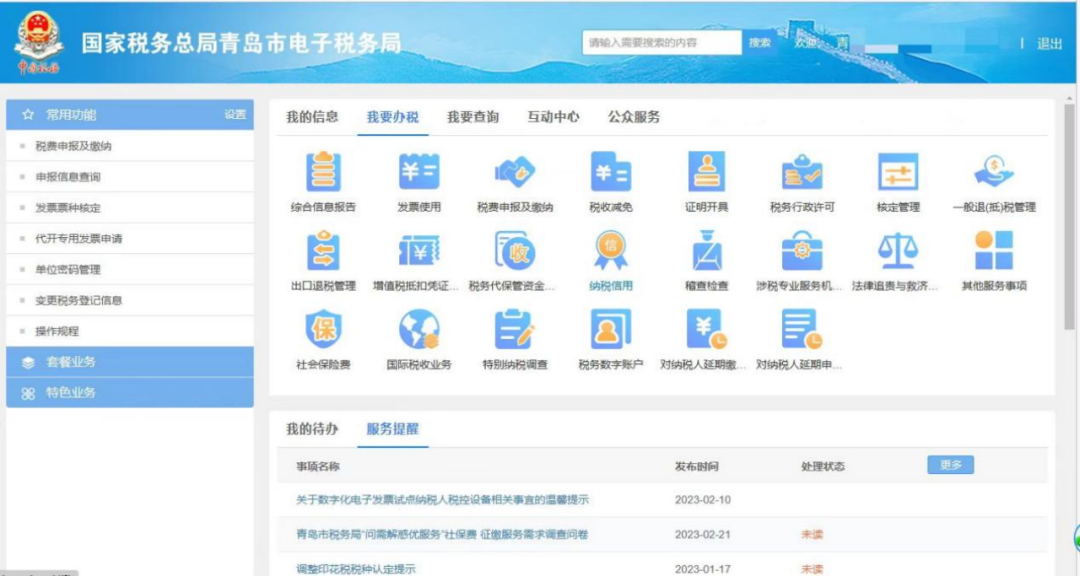Open the 对纳税人延期缴纳 icon
The height and width of the screenshot is (576, 1080).
[706, 329]
